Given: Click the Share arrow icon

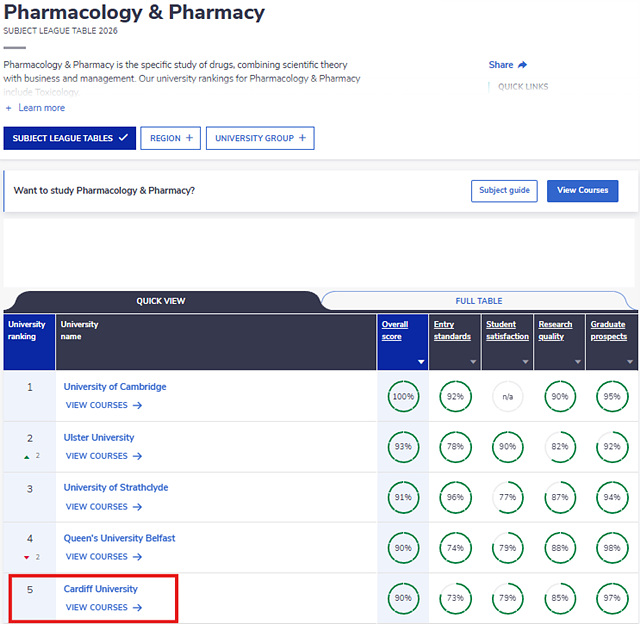Looking at the screenshot, I should coord(522,65).
